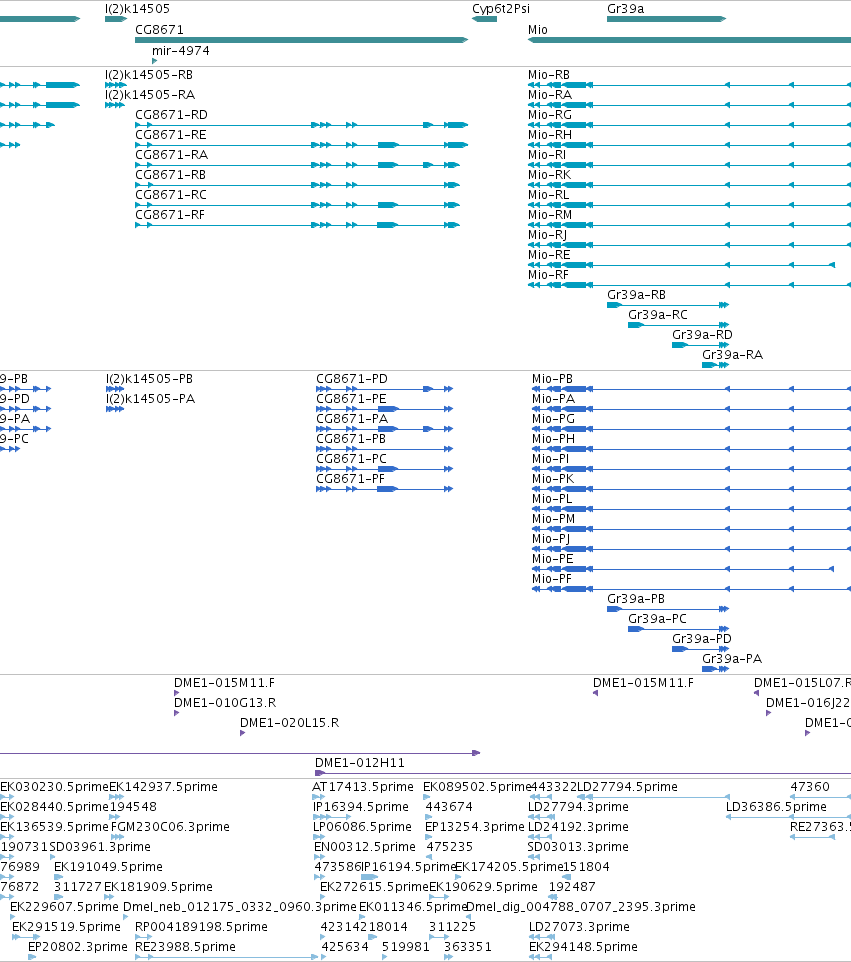Click the IP16394.5prime EST
Screen dimensions: 851x962
pos(331,817)
